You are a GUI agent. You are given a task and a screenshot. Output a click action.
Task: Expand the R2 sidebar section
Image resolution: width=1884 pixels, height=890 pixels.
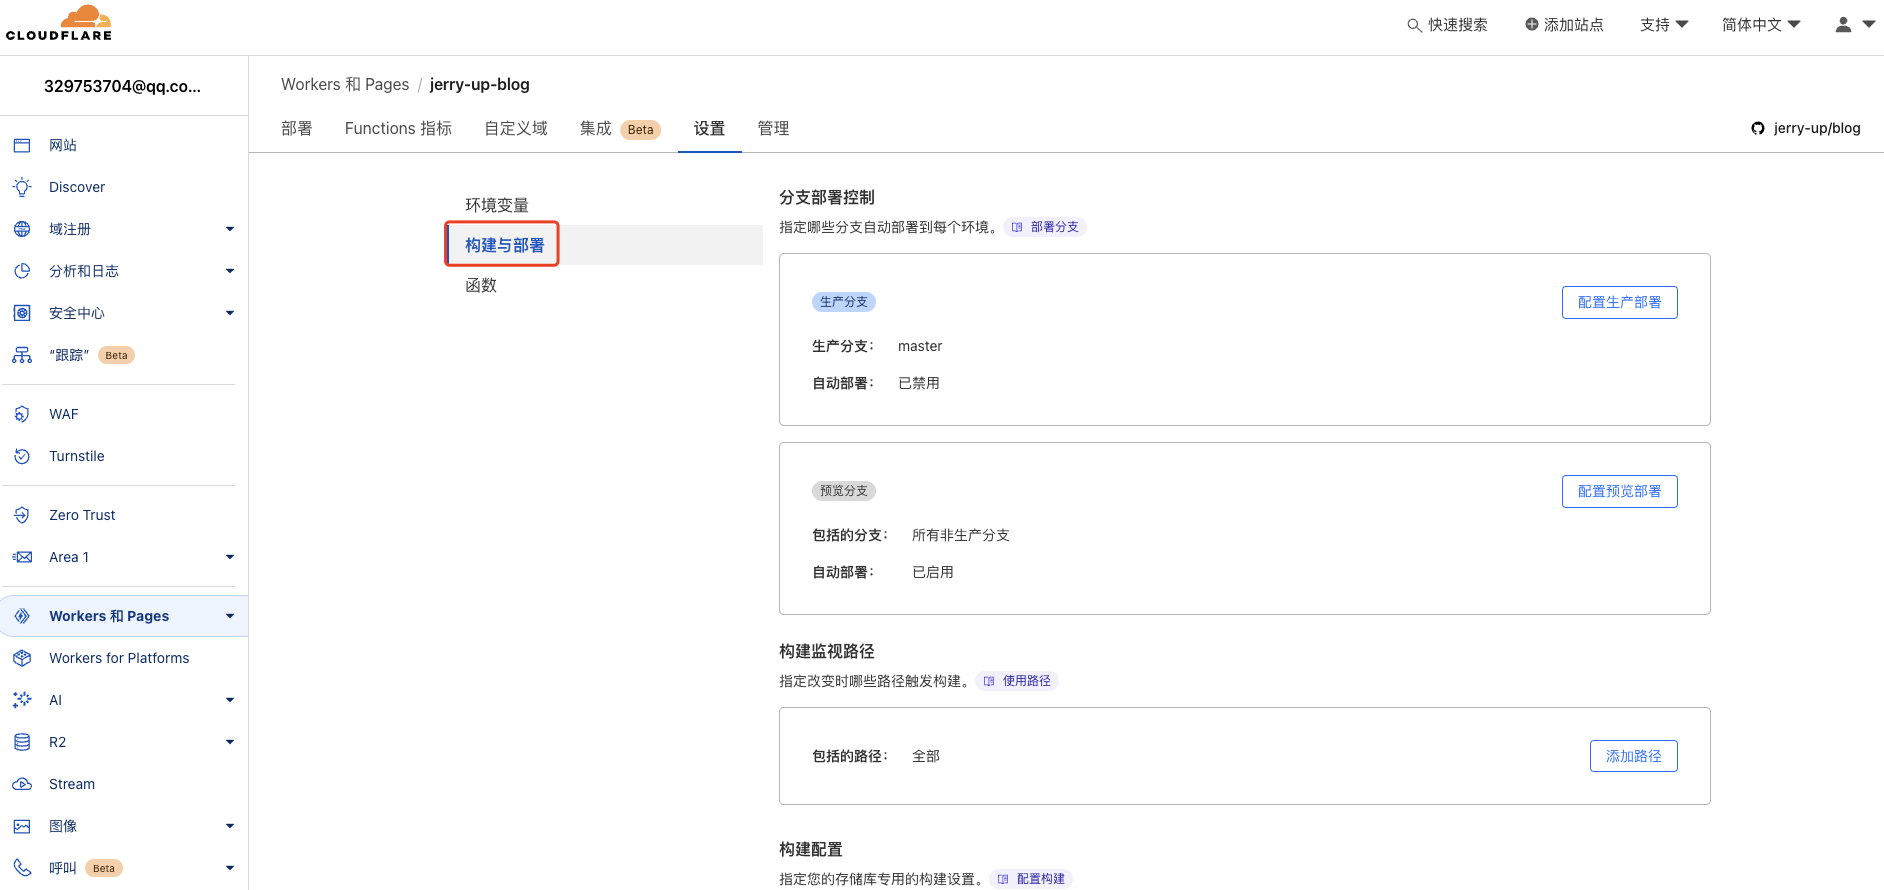230,742
